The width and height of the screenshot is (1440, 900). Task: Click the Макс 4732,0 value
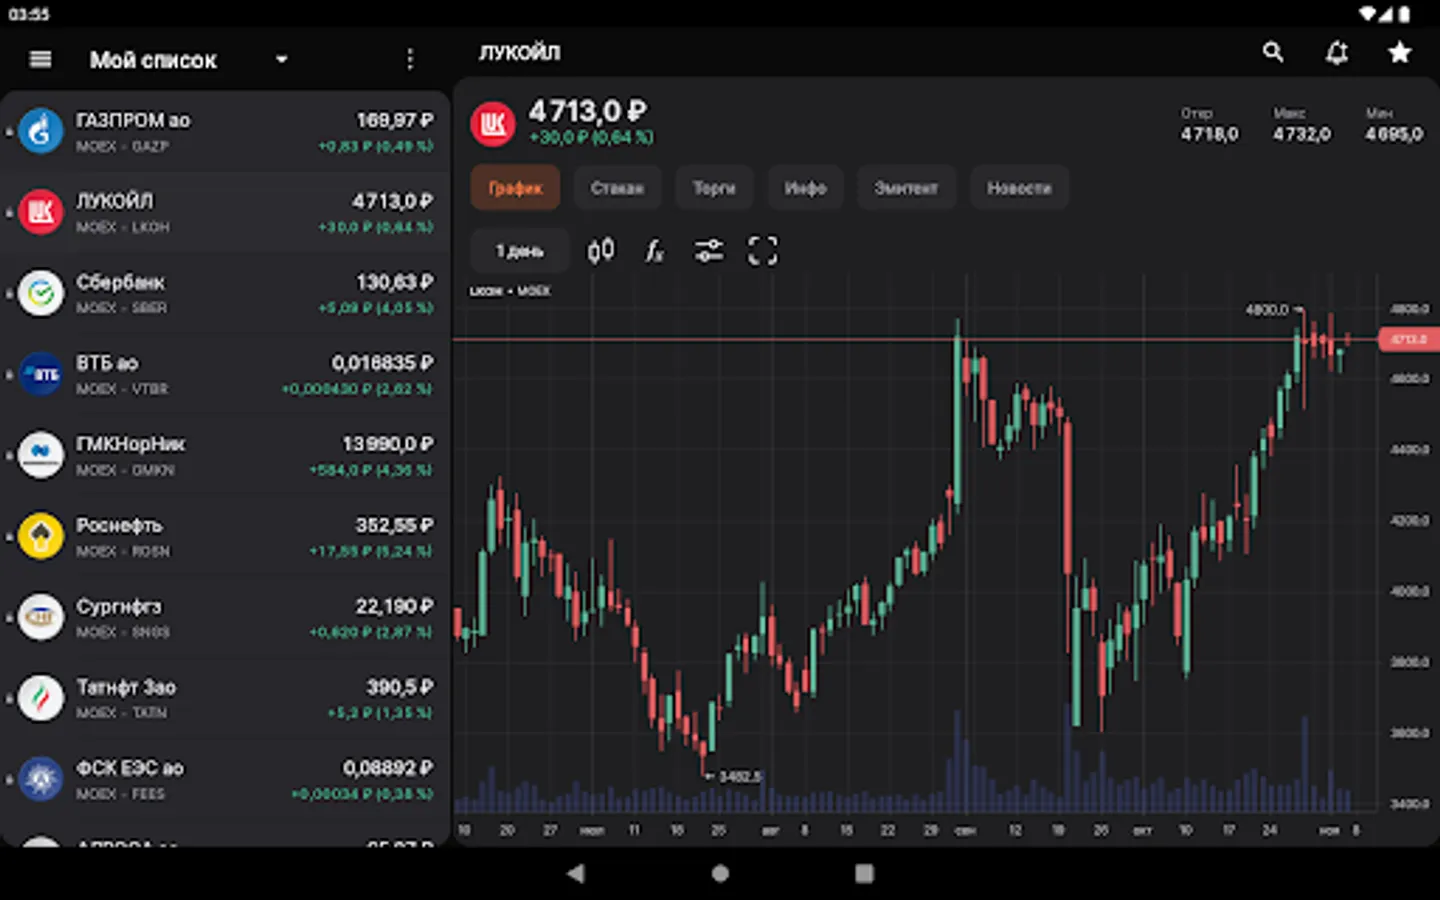1302,134
